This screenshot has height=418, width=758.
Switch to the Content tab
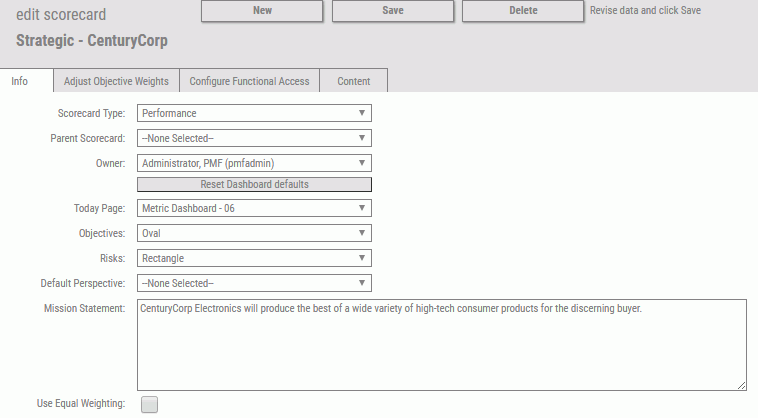tap(353, 81)
